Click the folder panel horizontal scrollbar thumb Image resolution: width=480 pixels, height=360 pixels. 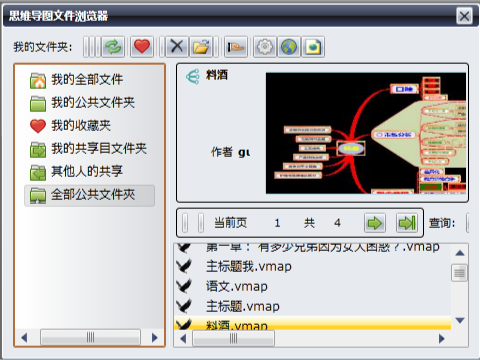pyautogui.click(x=90, y=337)
